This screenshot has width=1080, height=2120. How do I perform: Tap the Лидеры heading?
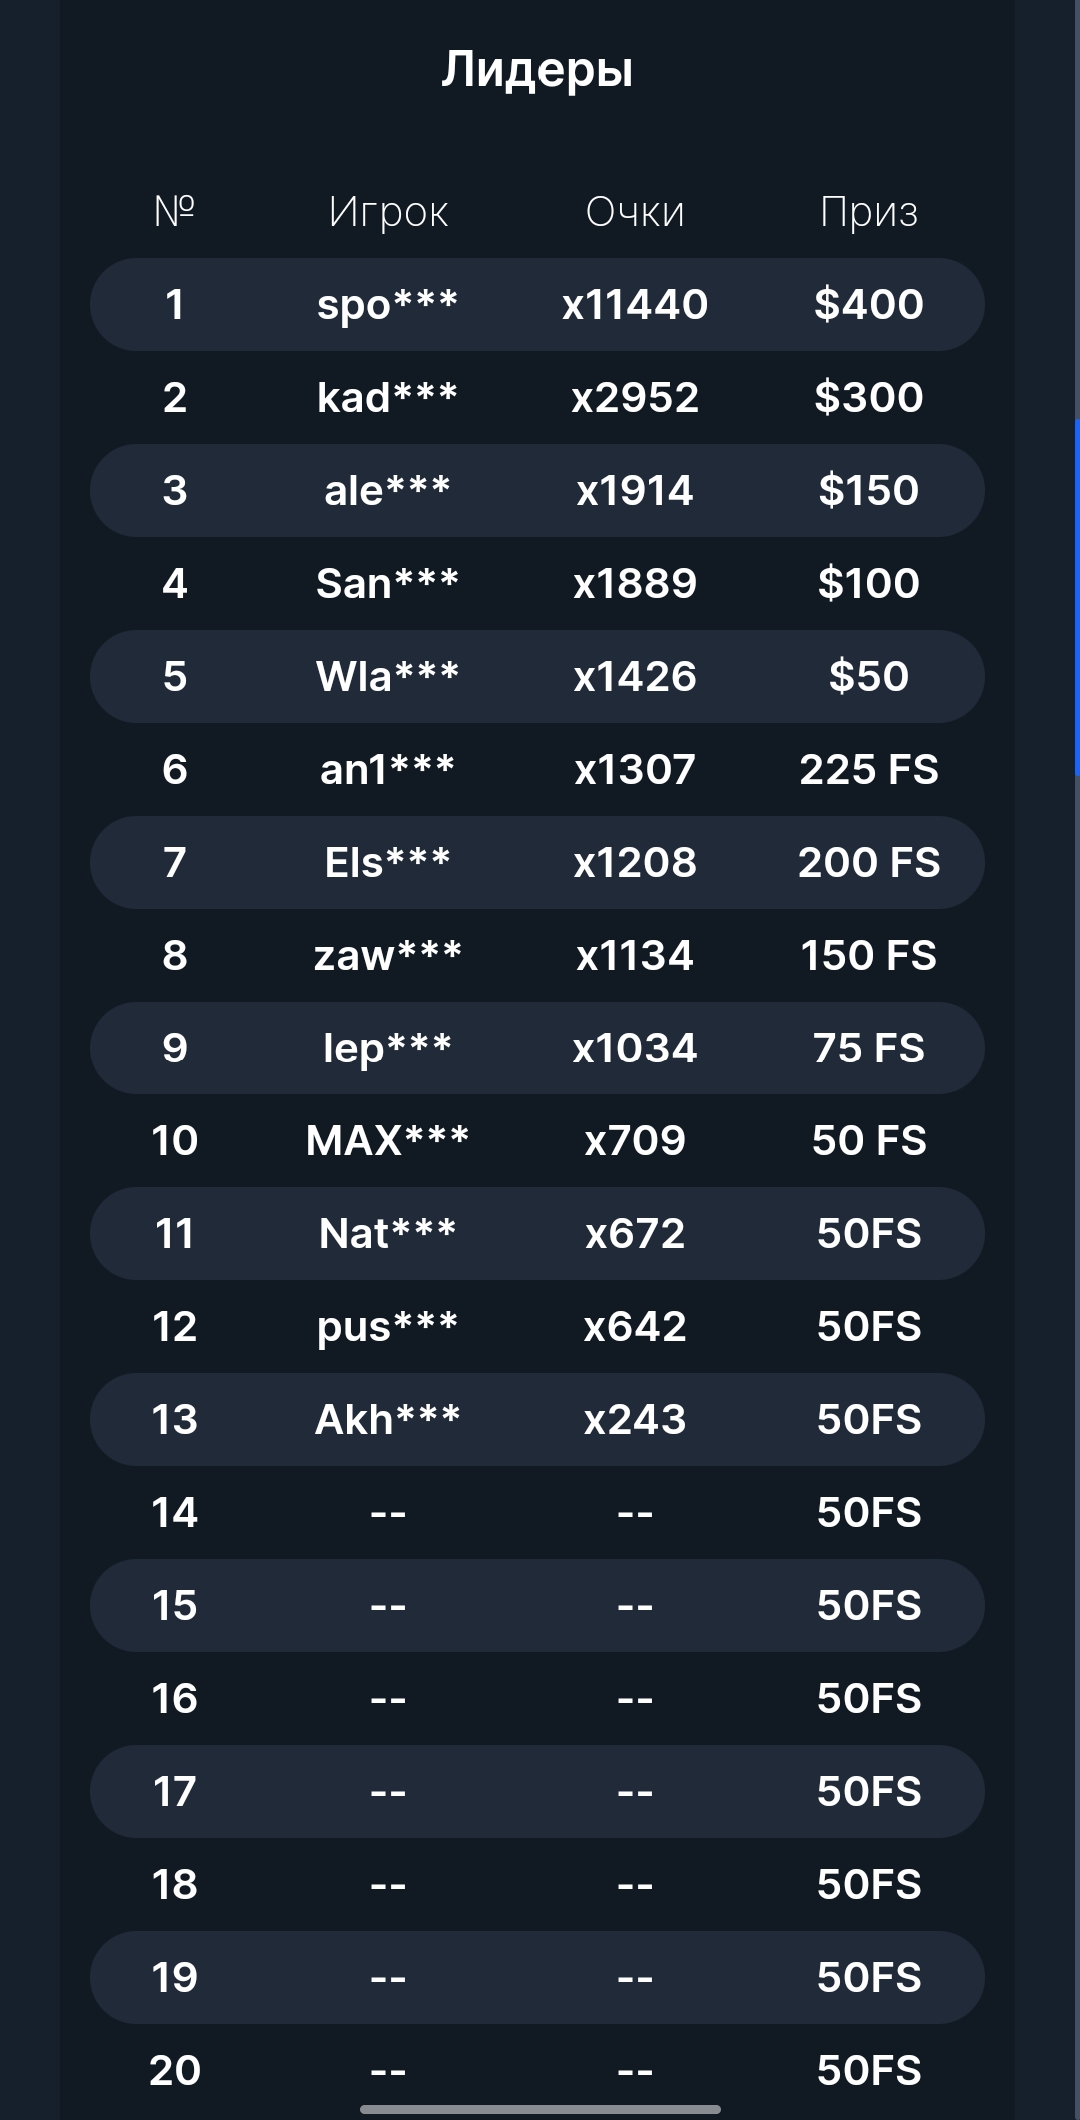coord(537,69)
